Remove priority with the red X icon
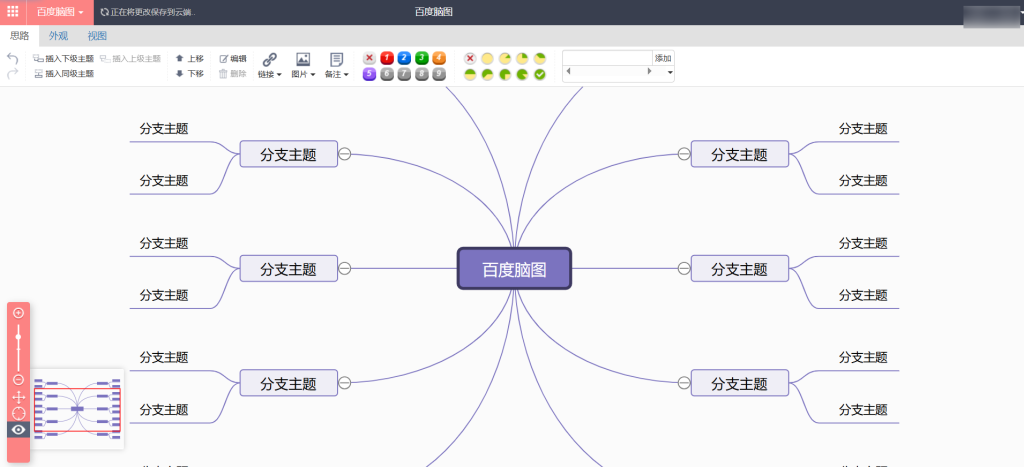 (x=370, y=58)
